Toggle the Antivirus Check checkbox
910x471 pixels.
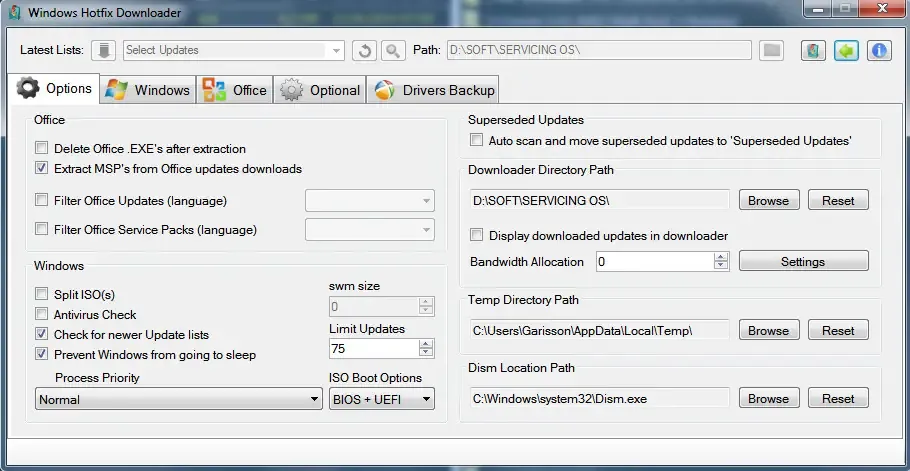point(41,314)
